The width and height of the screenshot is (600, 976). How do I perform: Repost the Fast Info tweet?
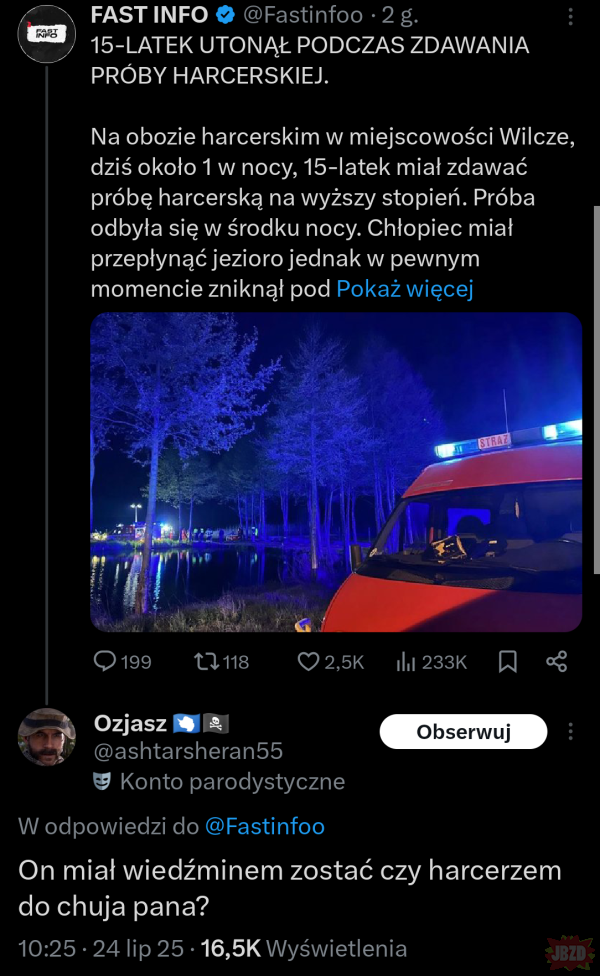point(206,661)
